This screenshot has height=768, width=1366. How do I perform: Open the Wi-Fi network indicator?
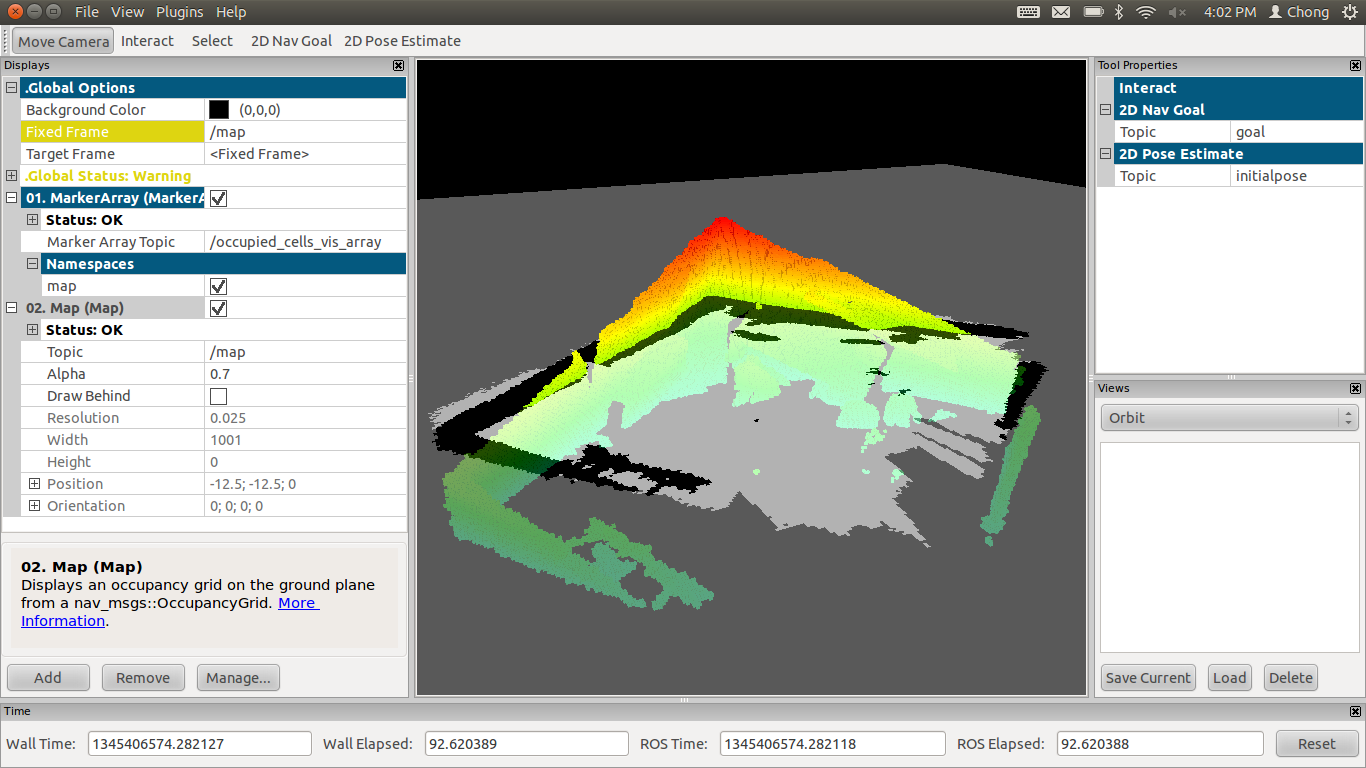(x=1146, y=12)
